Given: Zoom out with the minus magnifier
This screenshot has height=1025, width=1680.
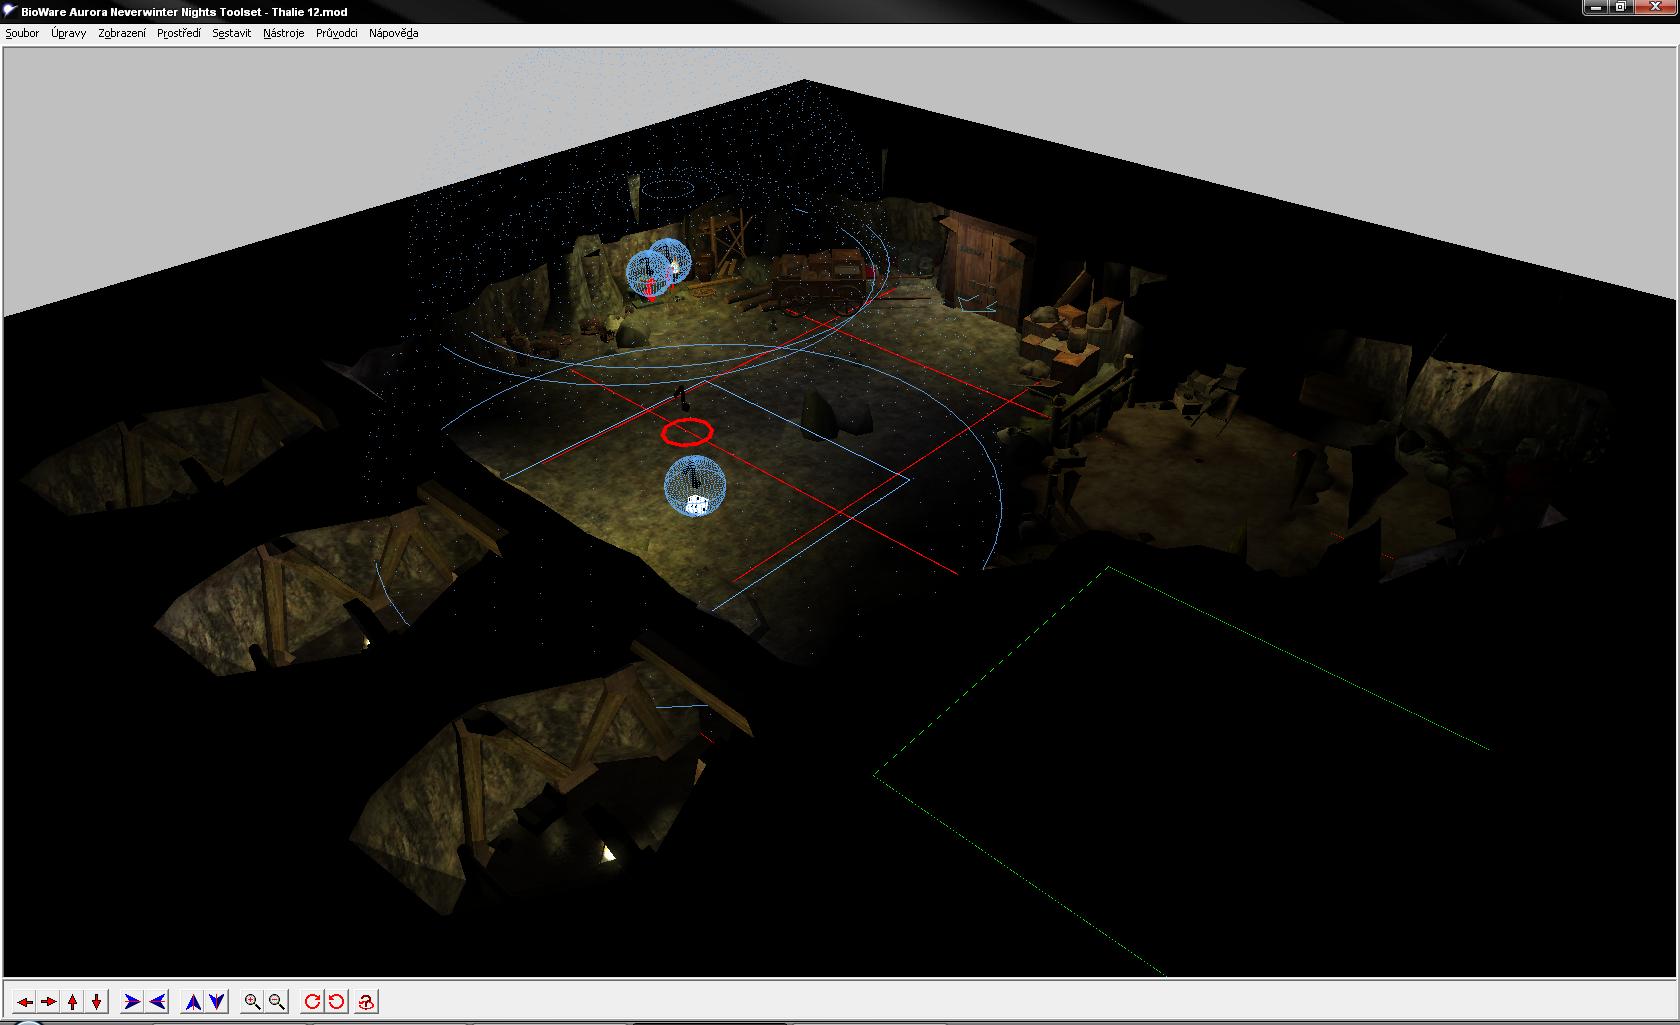Looking at the screenshot, I should pos(277,1001).
